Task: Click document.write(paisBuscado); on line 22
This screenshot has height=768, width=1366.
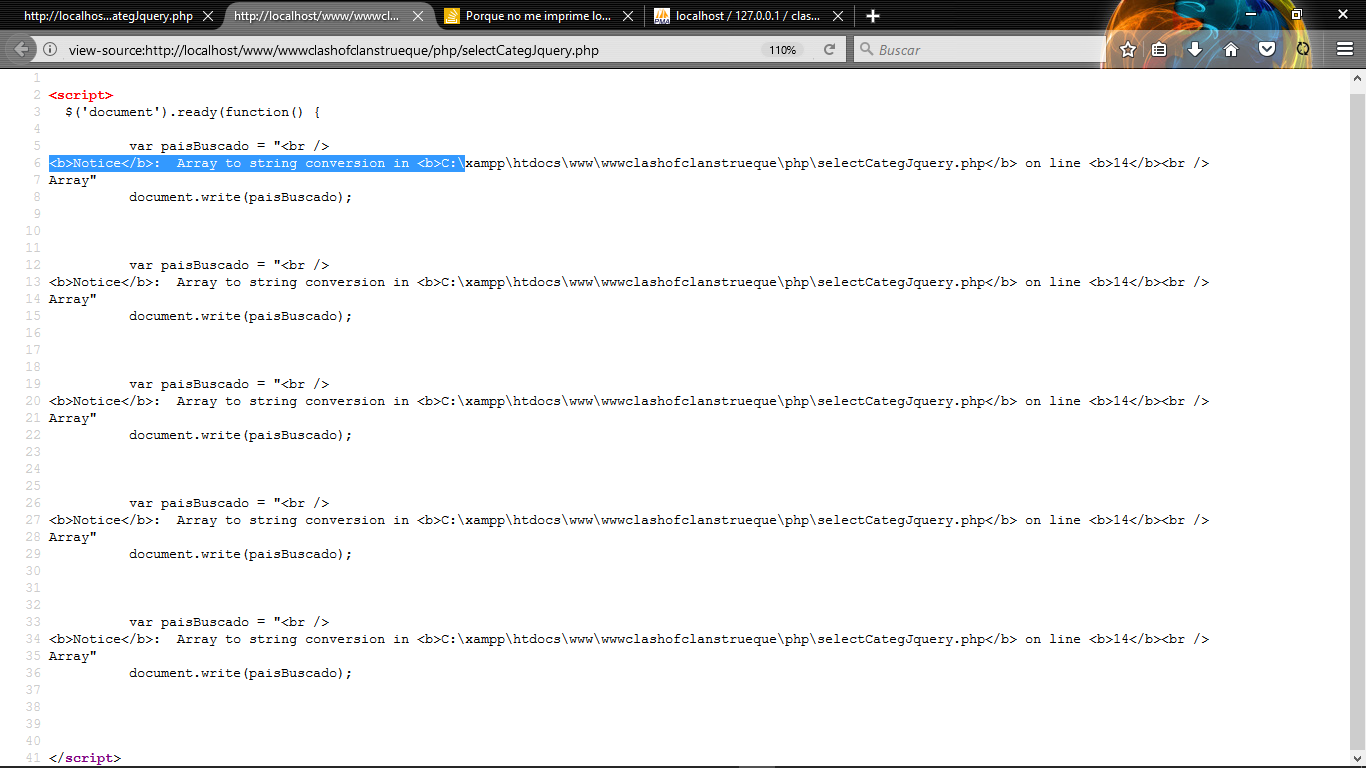Action: [x=241, y=435]
